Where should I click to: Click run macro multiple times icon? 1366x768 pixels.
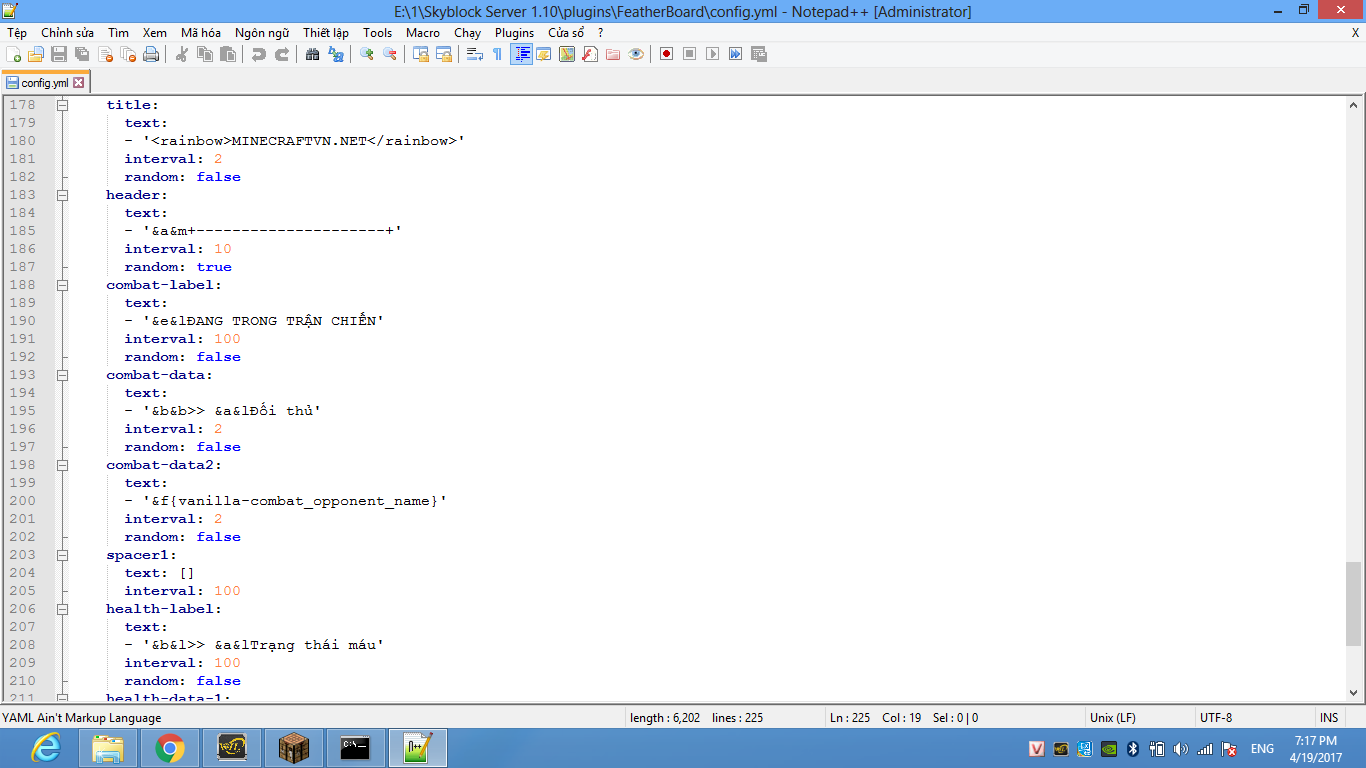click(736, 54)
